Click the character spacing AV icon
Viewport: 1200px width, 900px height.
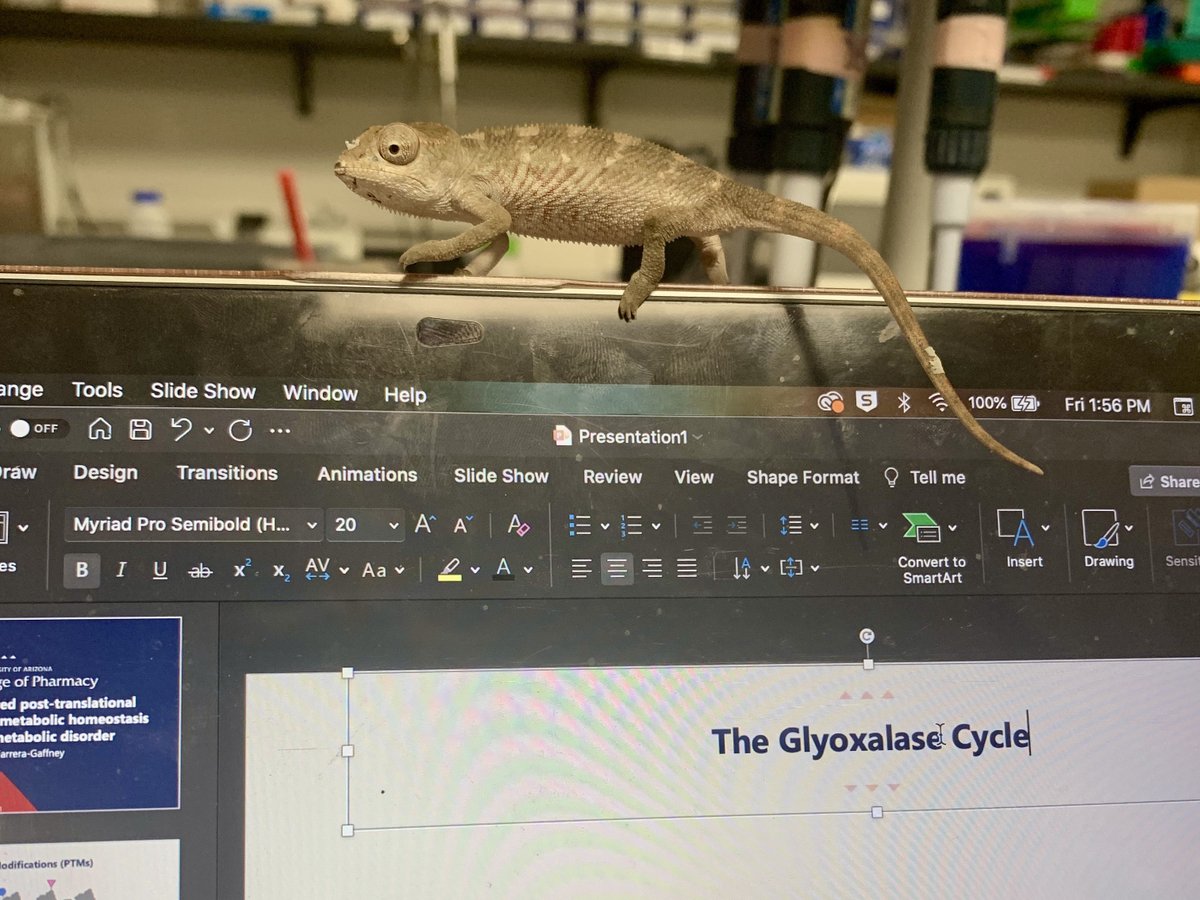317,569
